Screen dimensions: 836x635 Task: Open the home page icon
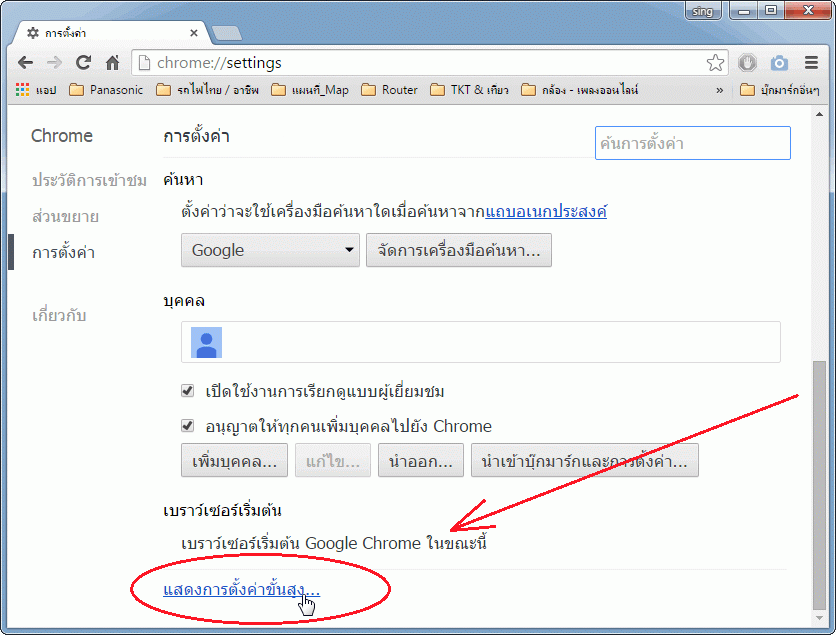[112, 63]
